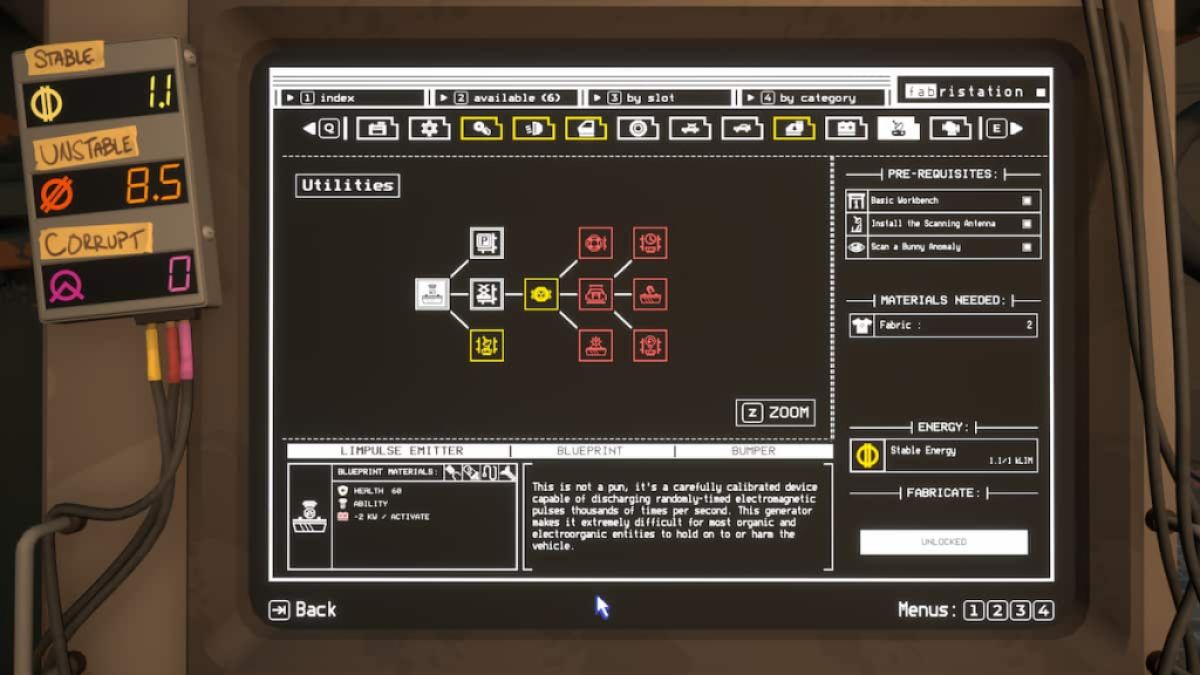The width and height of the screenshot is (1200, 675).
Task: Select the locked red lifebuoy node
Action: point(595,242)
